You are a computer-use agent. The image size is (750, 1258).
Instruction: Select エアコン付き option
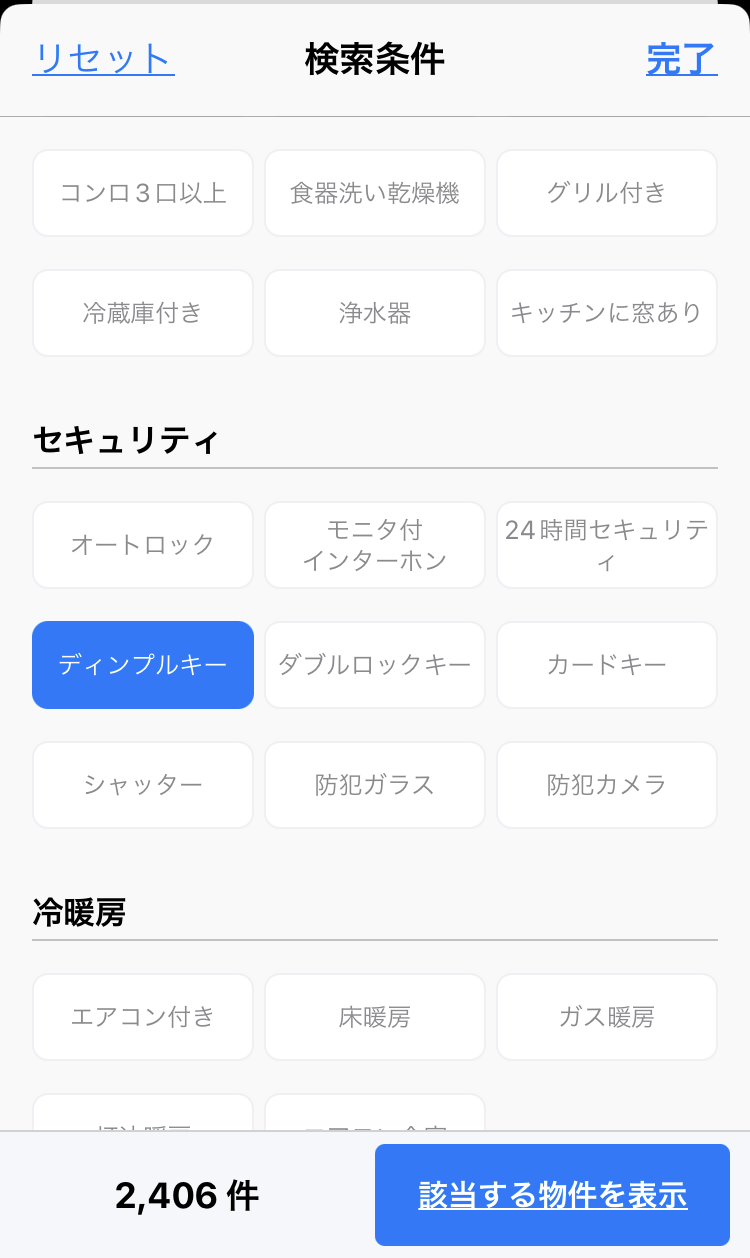pyautogui.click(x=143, y=1017)
